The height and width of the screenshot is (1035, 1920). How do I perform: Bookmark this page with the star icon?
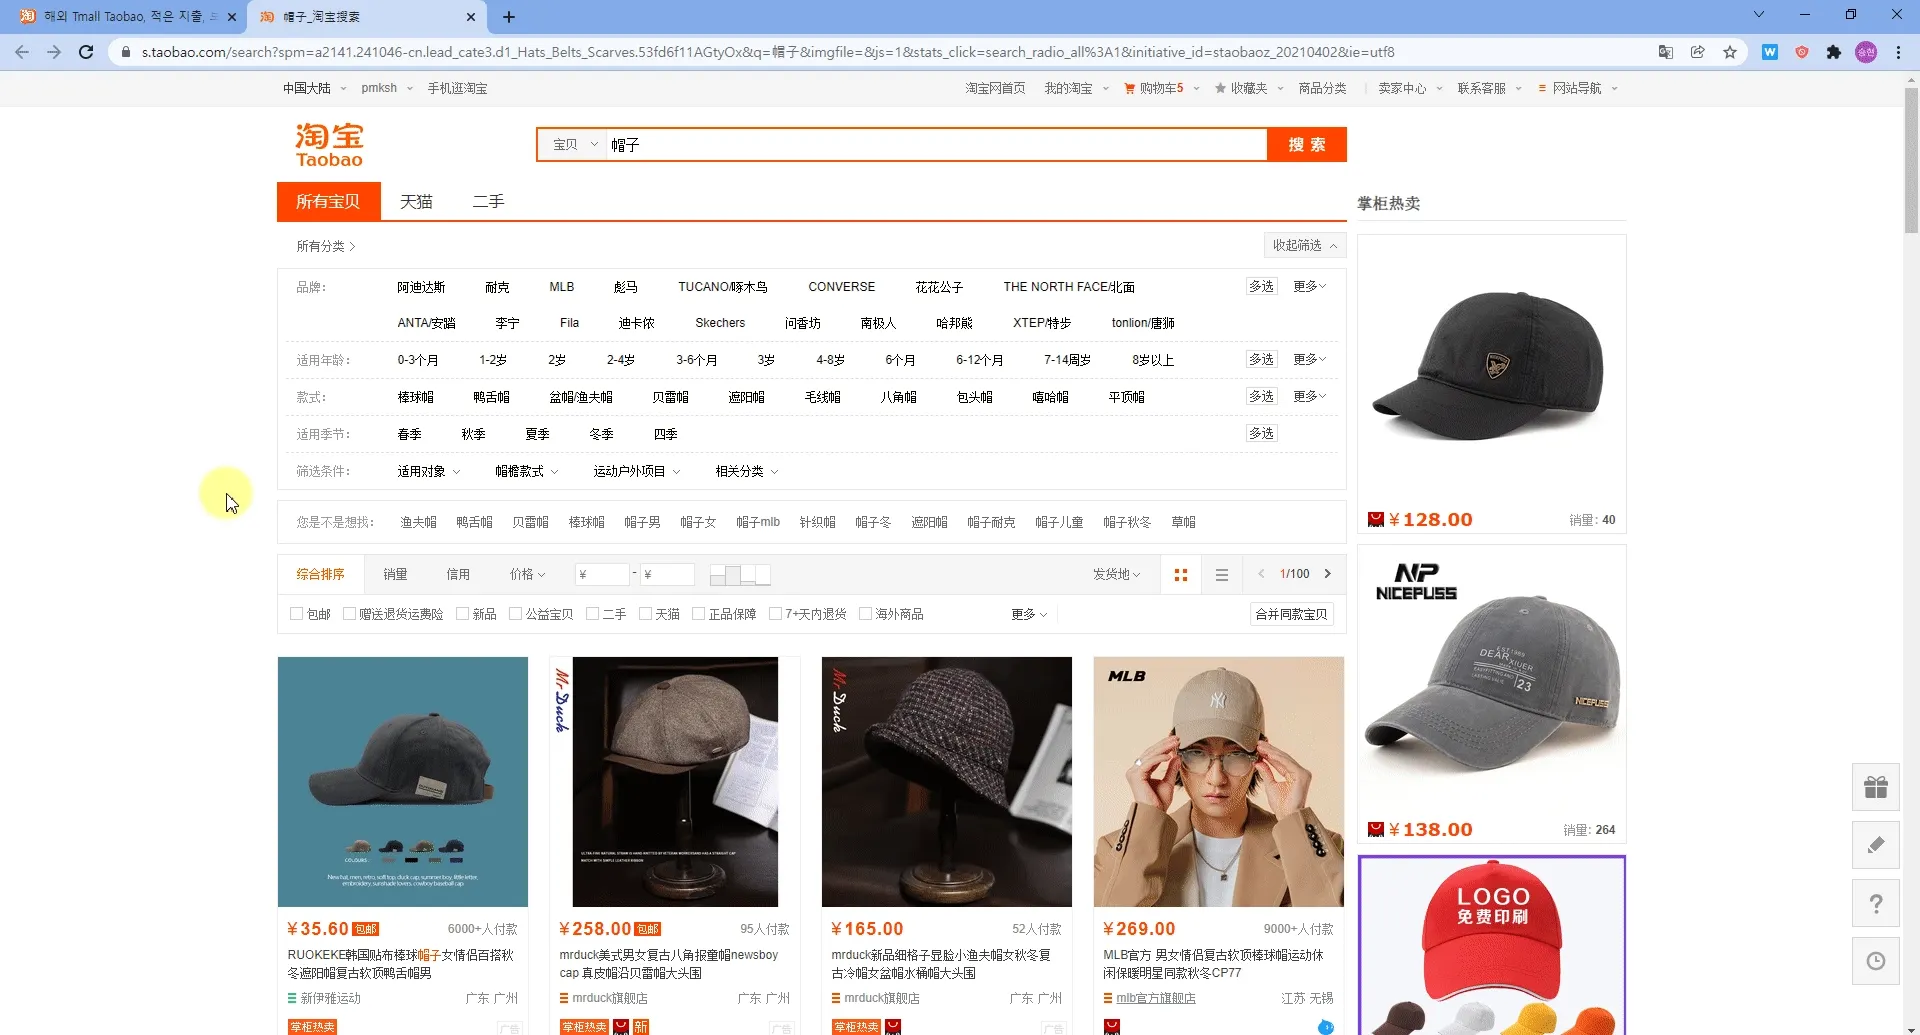[x=1730, y=52]
